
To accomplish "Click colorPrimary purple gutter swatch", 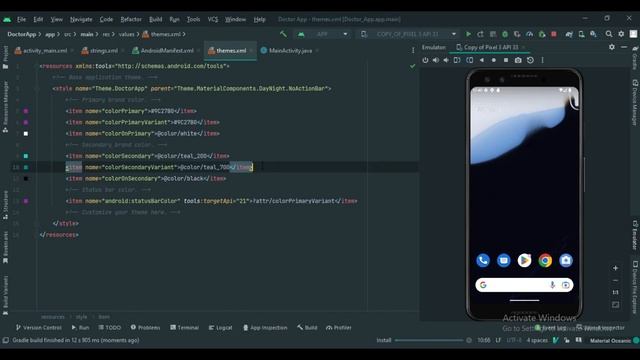I will point(26,111).
